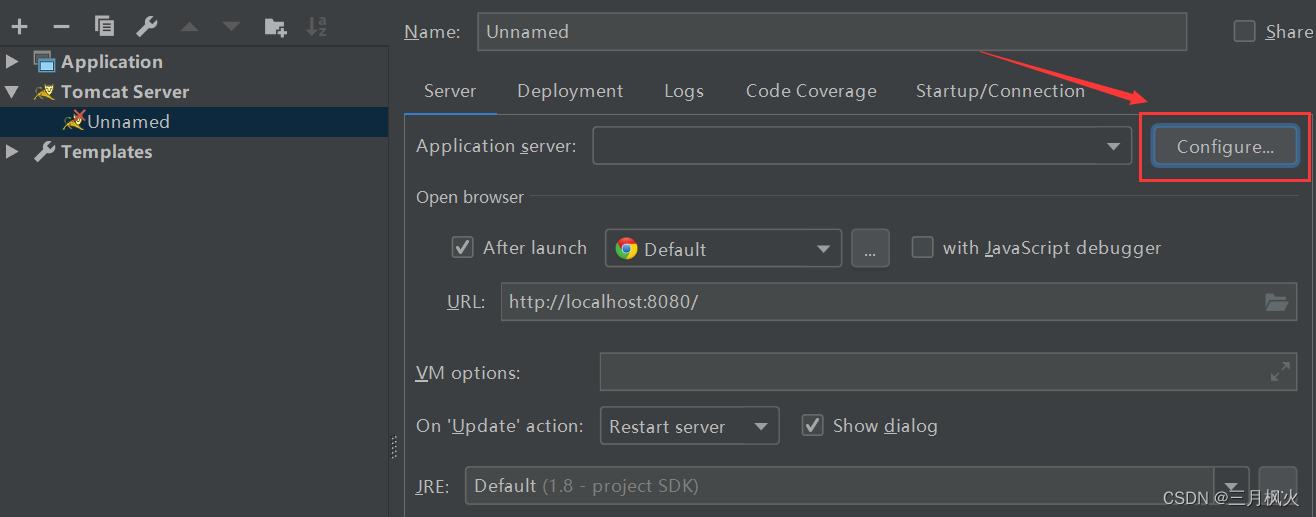Open the Default browser dropdown
Viewport: 1316px width, 517px height.
[723, 248]
